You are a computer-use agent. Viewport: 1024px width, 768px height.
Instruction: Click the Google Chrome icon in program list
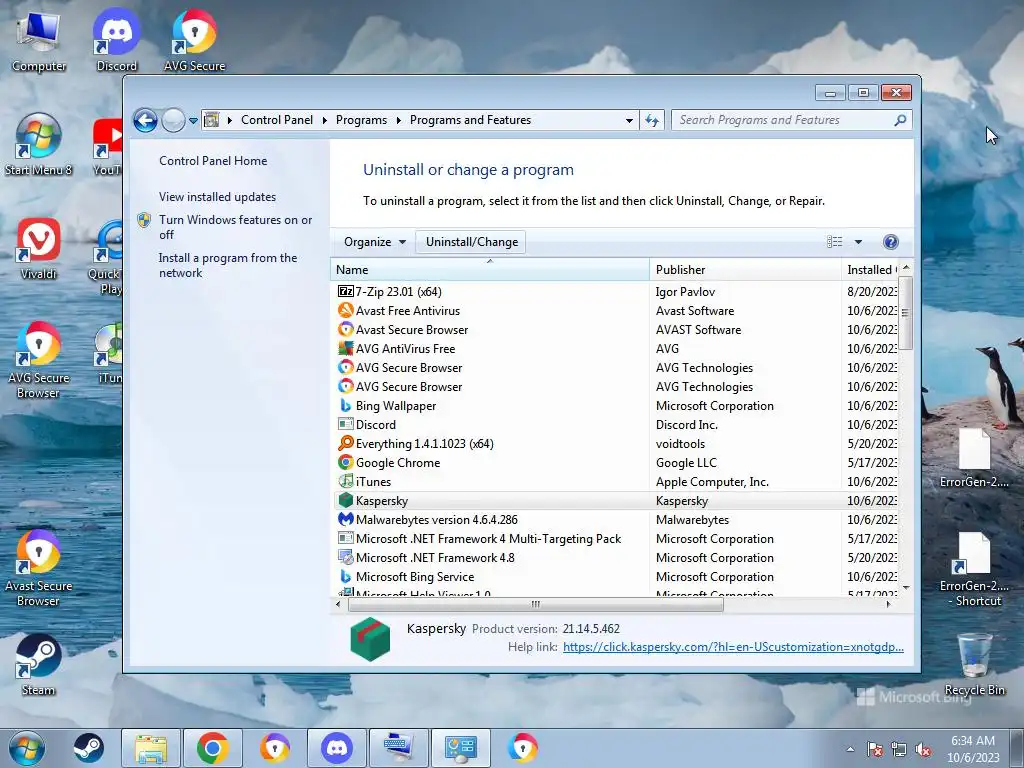tap(345, 462)
